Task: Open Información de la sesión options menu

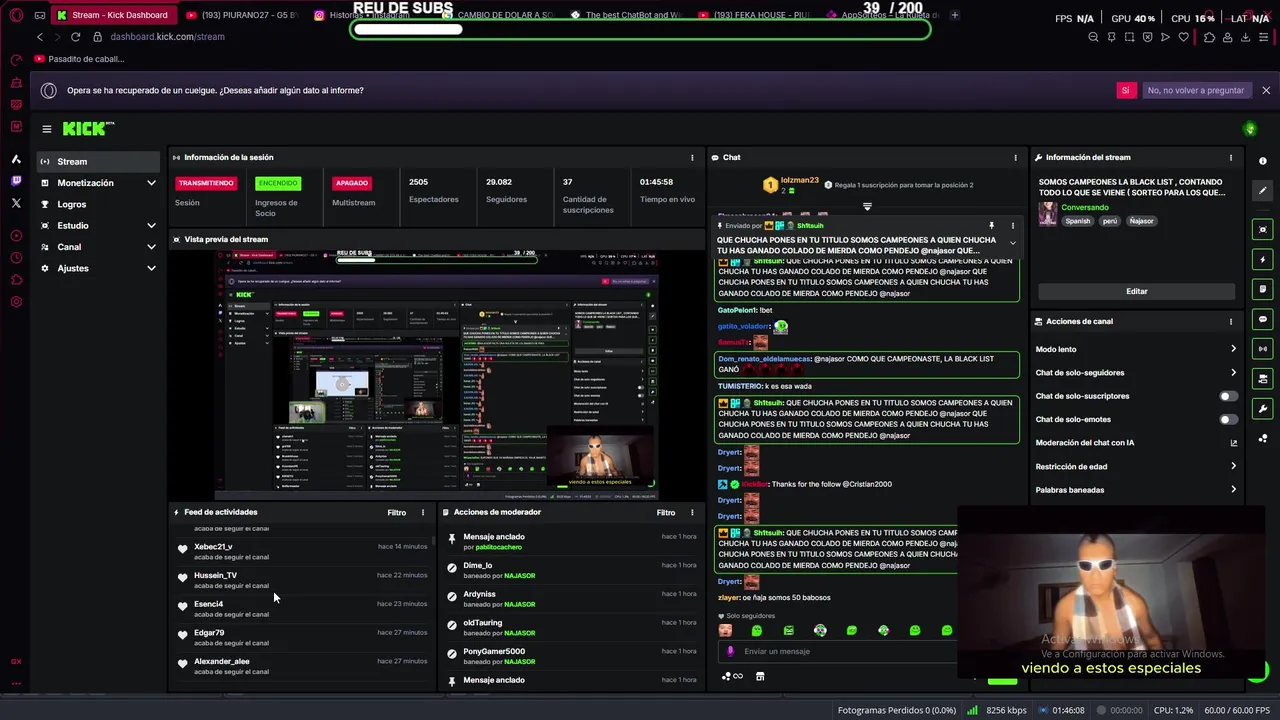Action: coord(692,157)
